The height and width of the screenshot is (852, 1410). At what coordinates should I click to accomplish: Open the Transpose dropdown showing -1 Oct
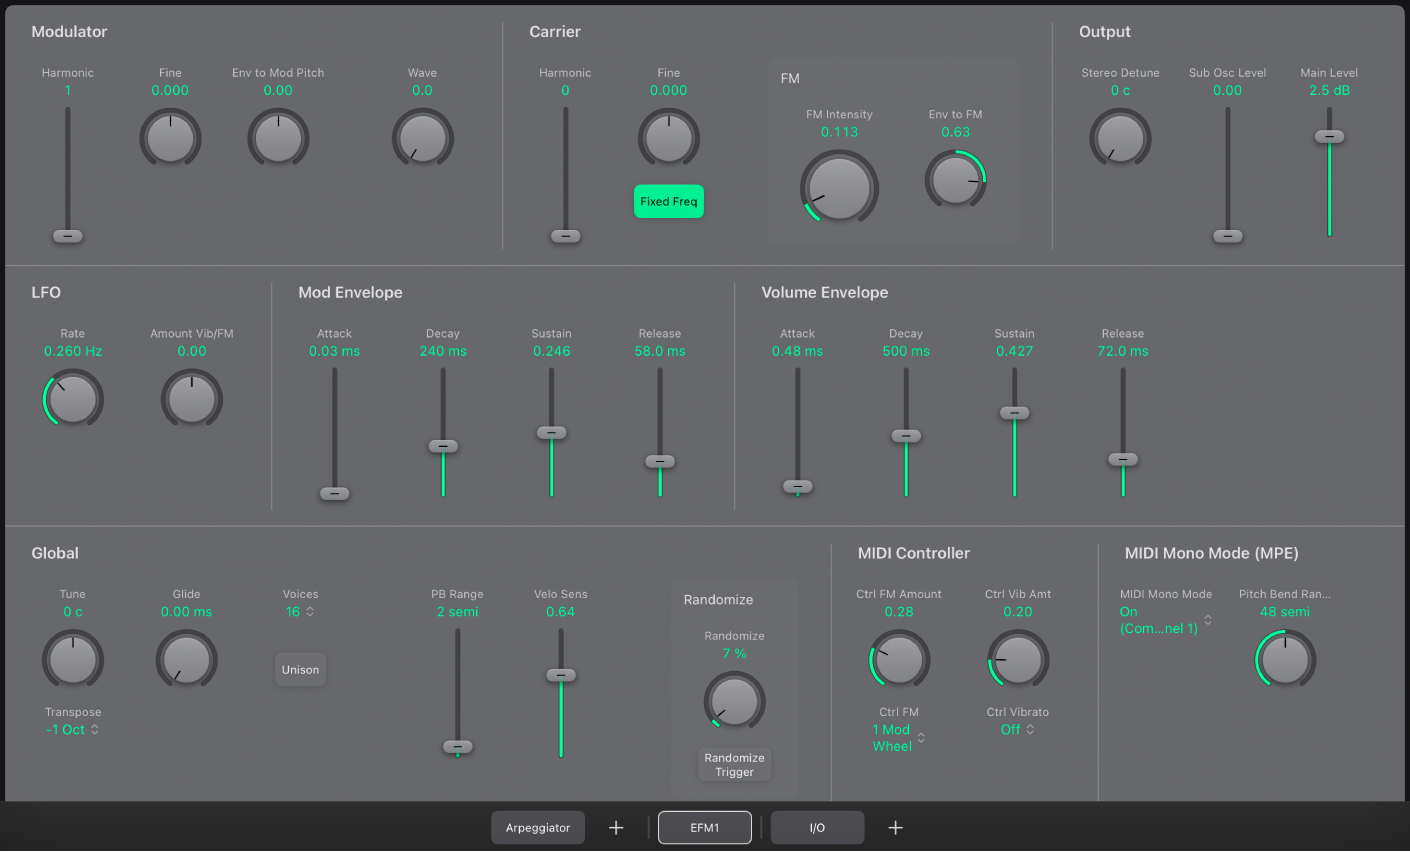71,729
